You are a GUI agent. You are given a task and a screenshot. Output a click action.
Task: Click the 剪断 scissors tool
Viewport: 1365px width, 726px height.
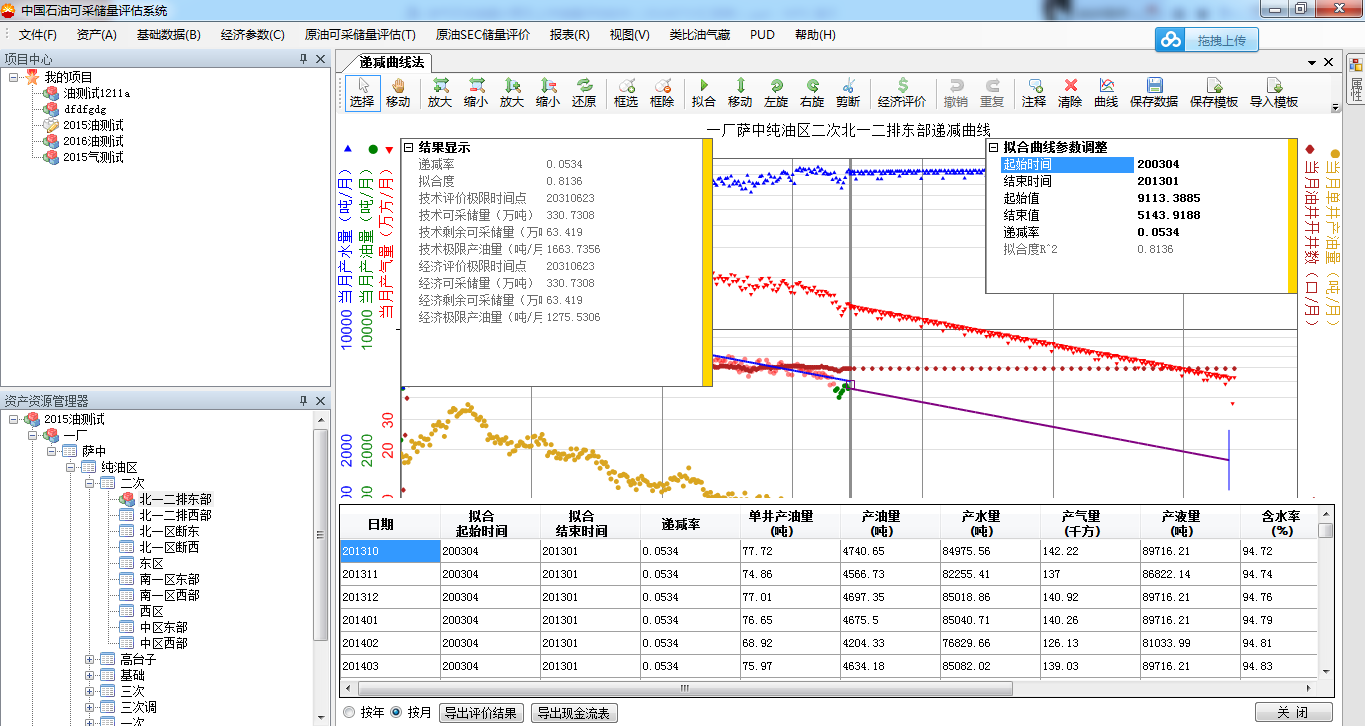click(848, 92)
